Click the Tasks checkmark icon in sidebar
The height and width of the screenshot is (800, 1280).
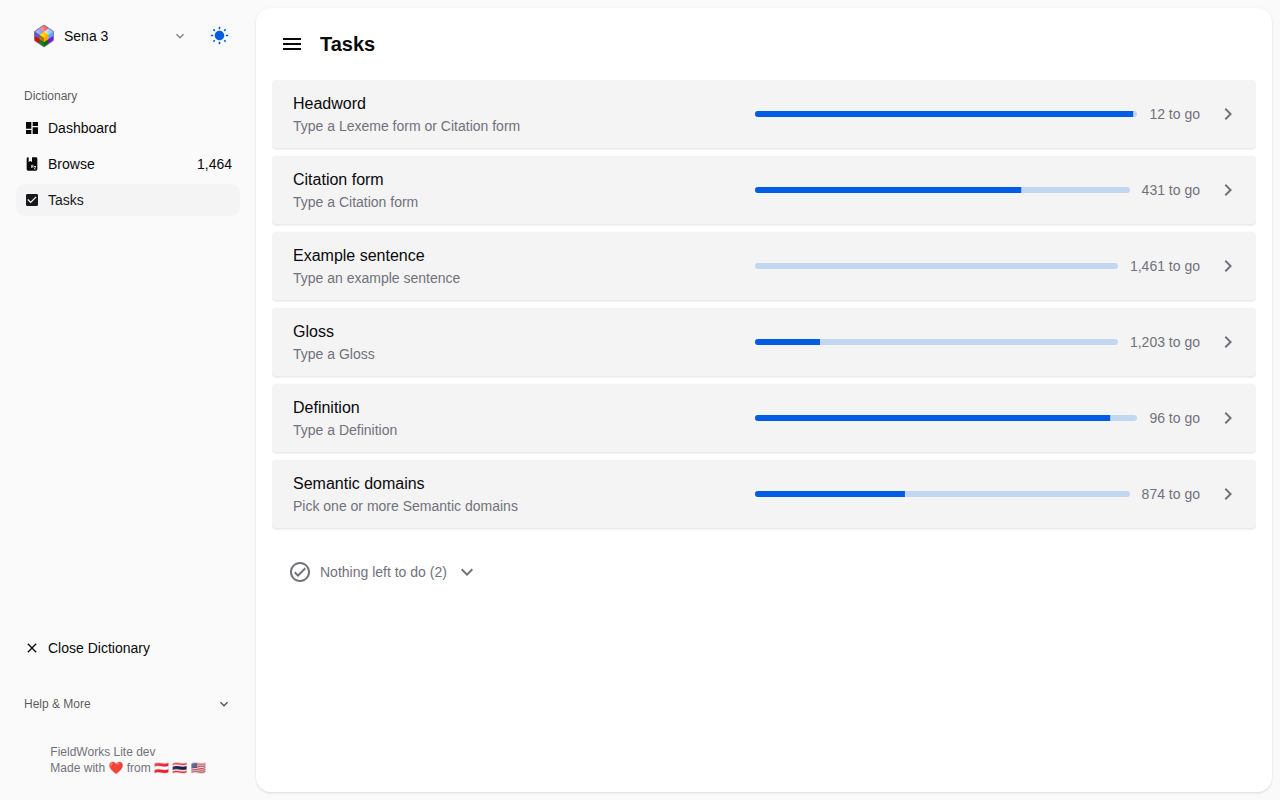tap(32, 200)
